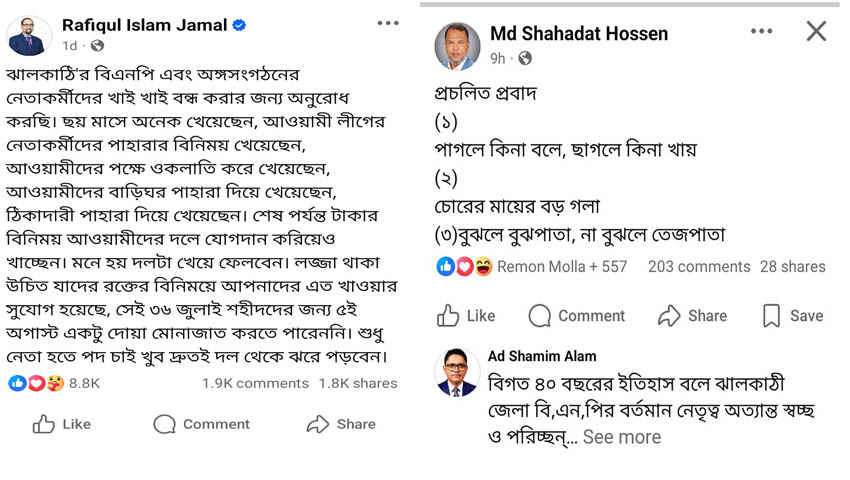The width and height of the screenshot is (850, 480).
Task: Like Rafiqul Islam Jamal's post
Action: pos(62,424)
